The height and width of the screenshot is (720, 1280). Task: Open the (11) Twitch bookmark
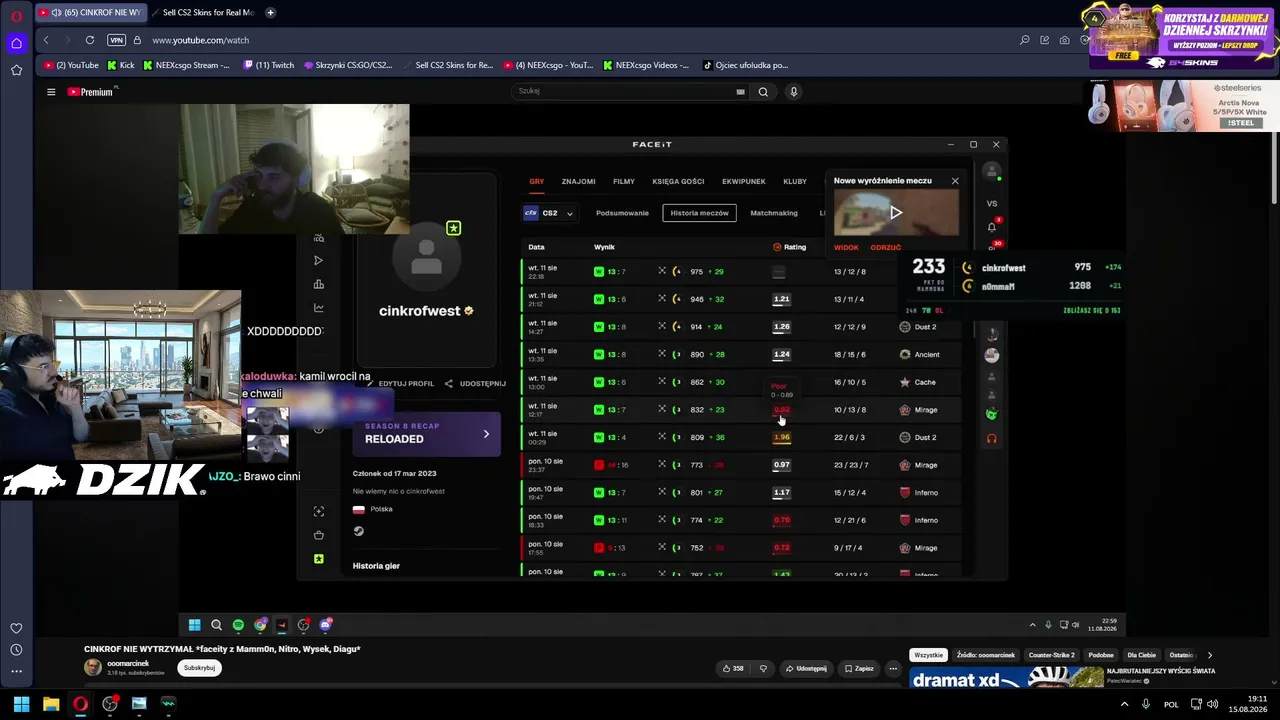[x=269, y=65]
